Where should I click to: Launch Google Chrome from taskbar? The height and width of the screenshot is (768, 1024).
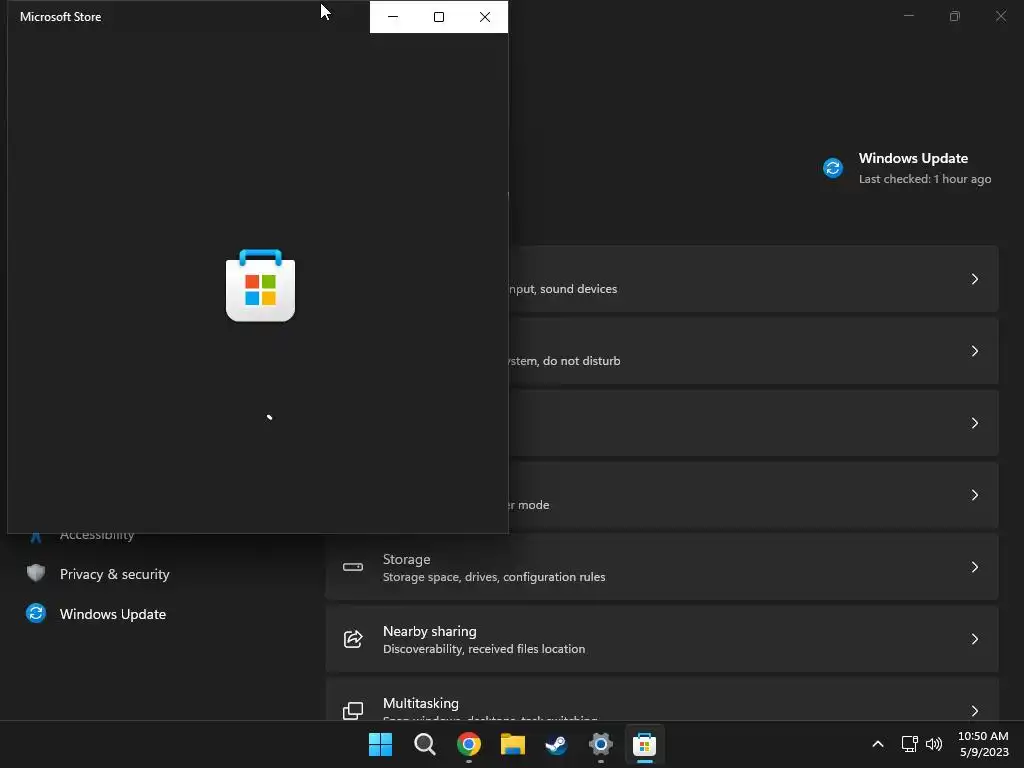point(469,744)
